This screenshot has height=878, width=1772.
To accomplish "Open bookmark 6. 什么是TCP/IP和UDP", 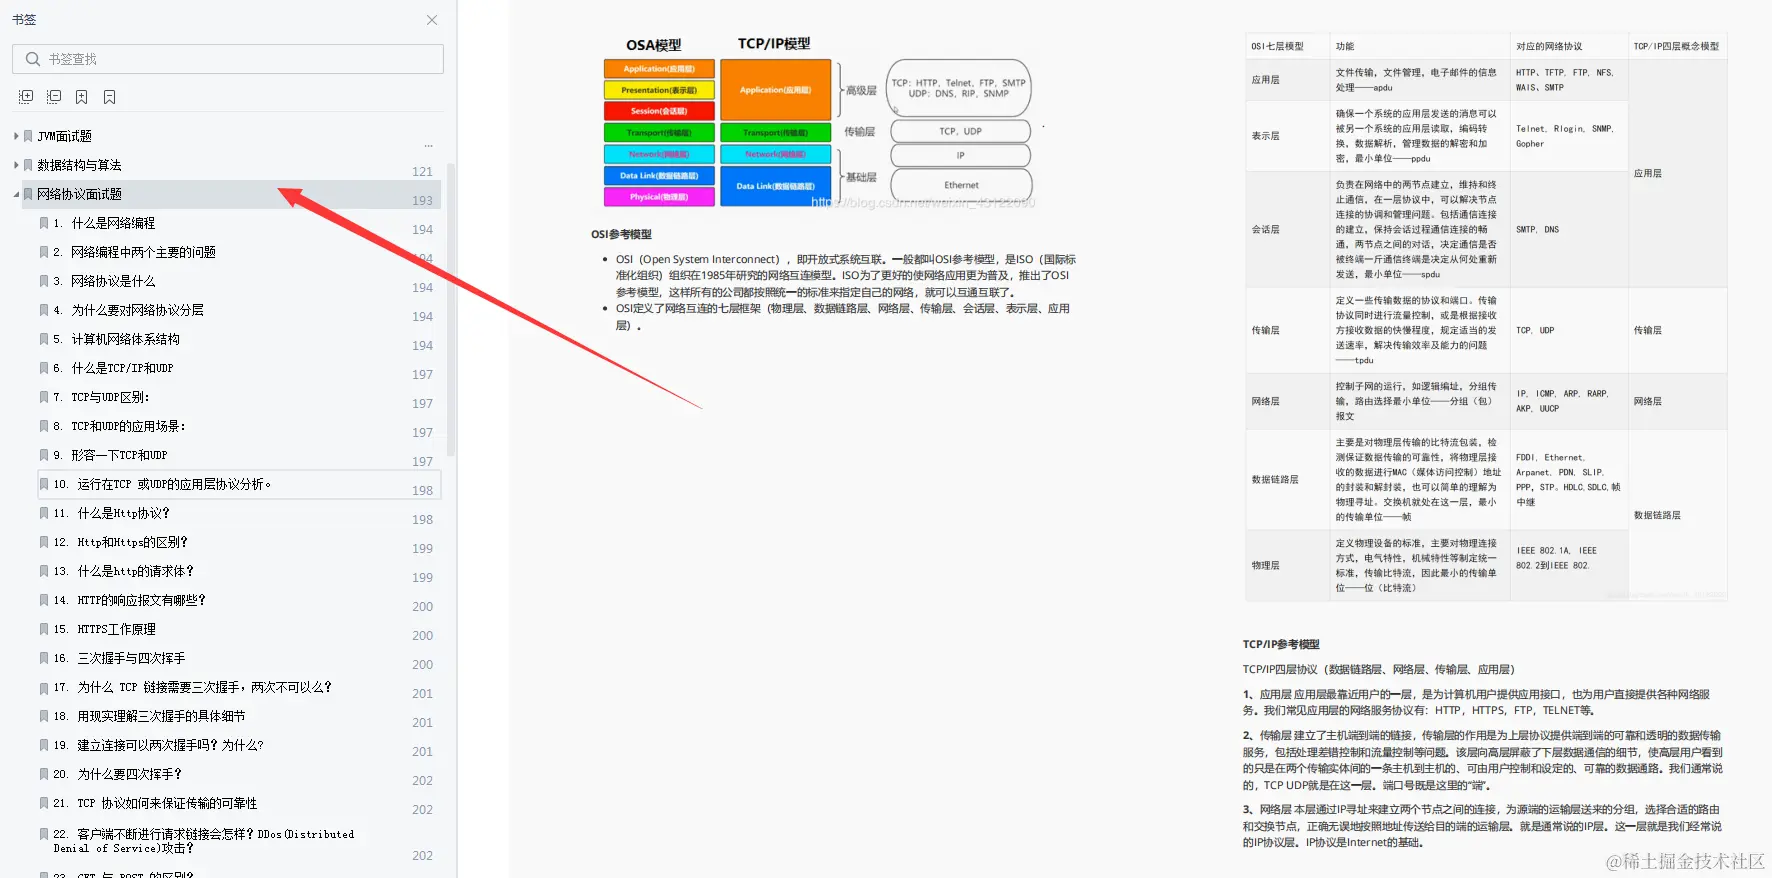I will tap(113, 368).
